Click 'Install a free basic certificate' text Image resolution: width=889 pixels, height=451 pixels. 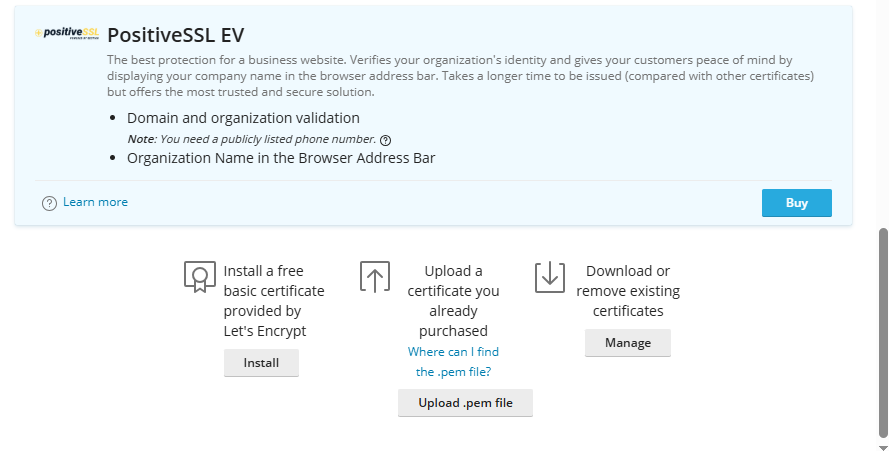coord(274,301)
